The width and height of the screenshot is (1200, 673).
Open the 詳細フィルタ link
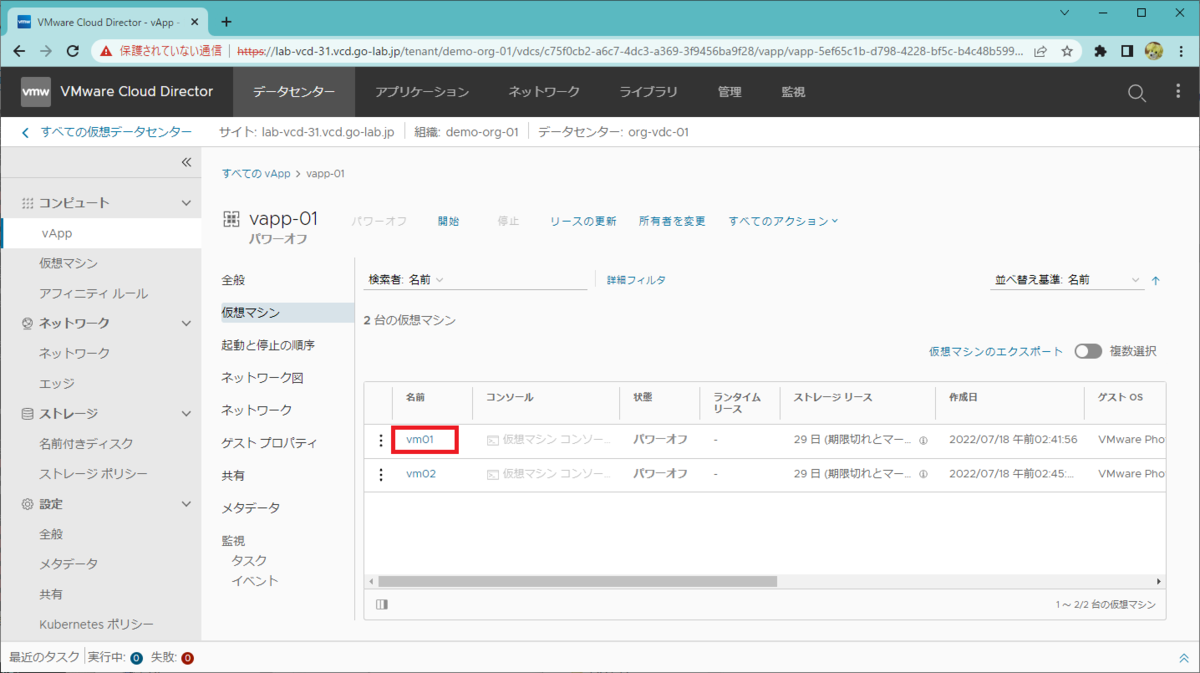pos(636,281)
